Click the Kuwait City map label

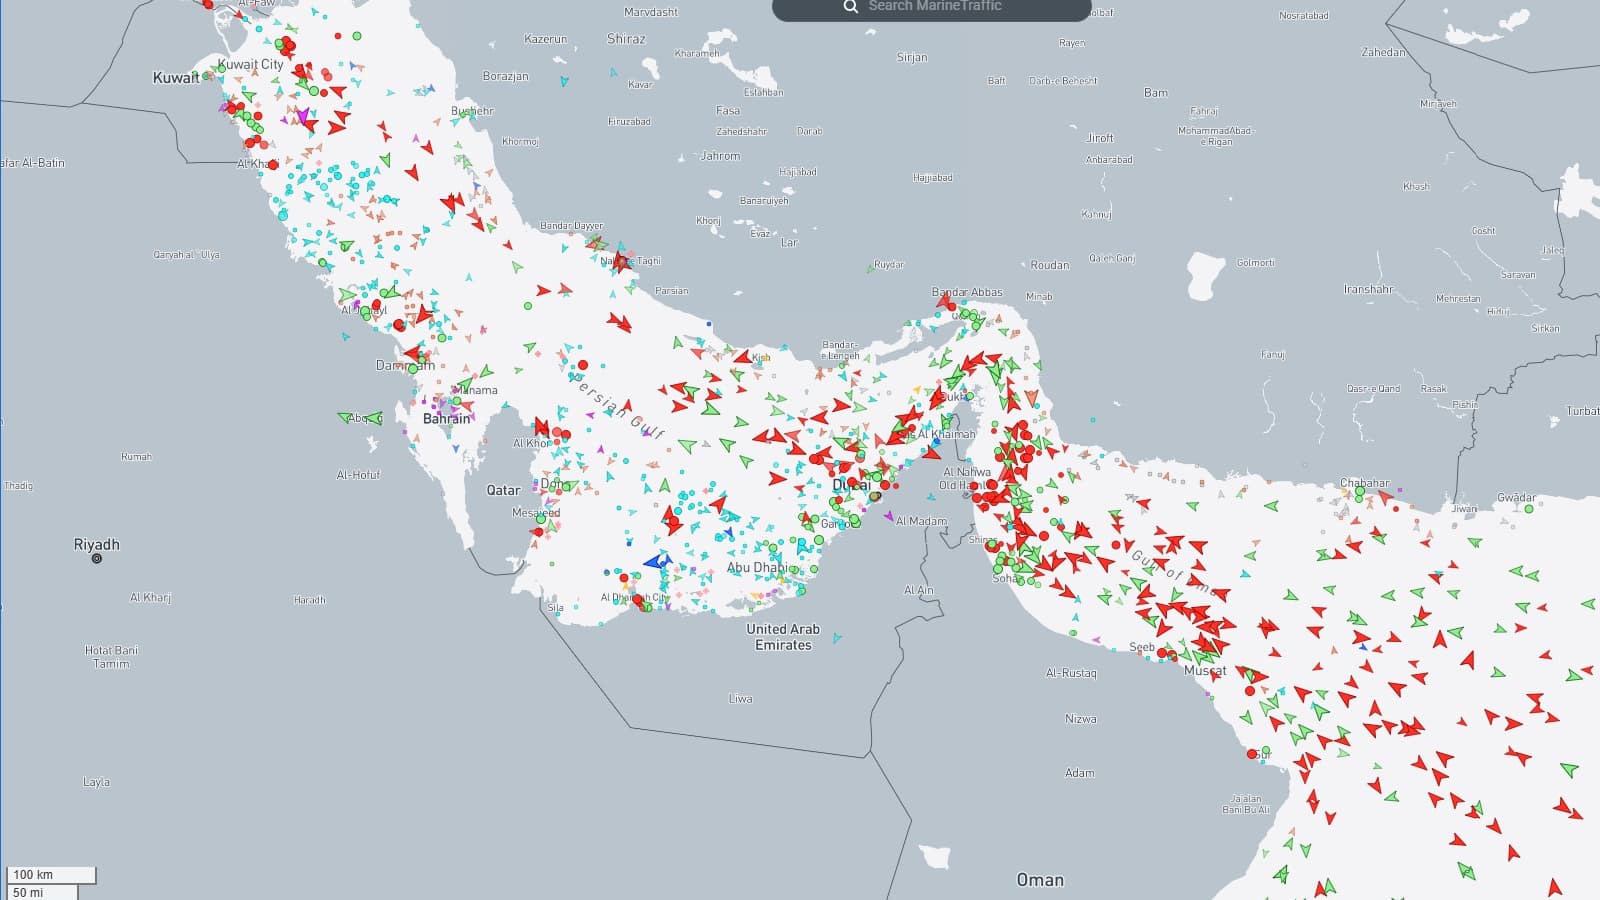tap(251, 64)
